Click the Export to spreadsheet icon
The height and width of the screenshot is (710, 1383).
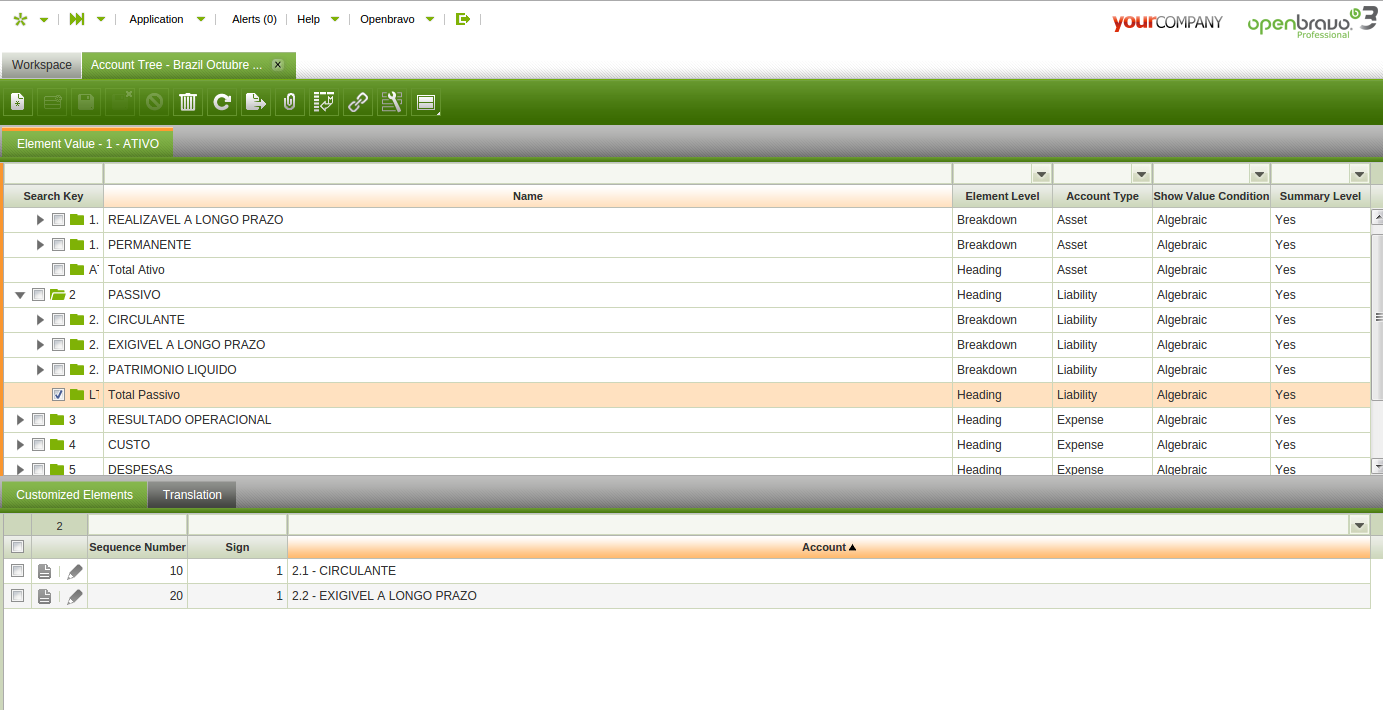click(x=256, y=102)
